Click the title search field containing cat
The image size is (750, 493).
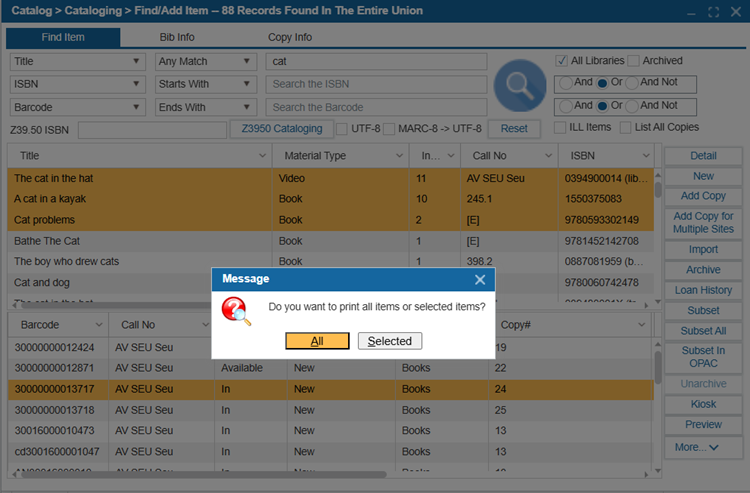(x=376, y=61)
